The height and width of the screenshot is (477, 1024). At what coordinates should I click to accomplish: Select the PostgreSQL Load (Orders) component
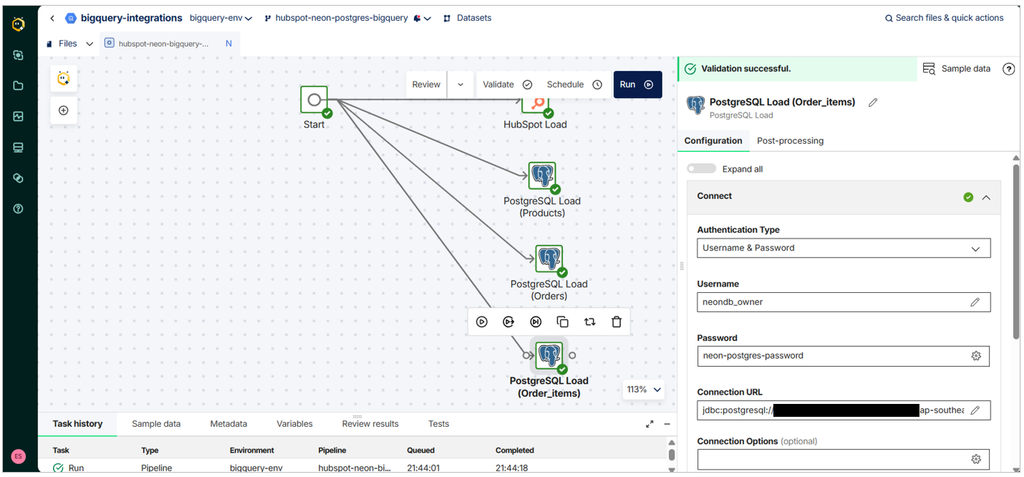549,259
